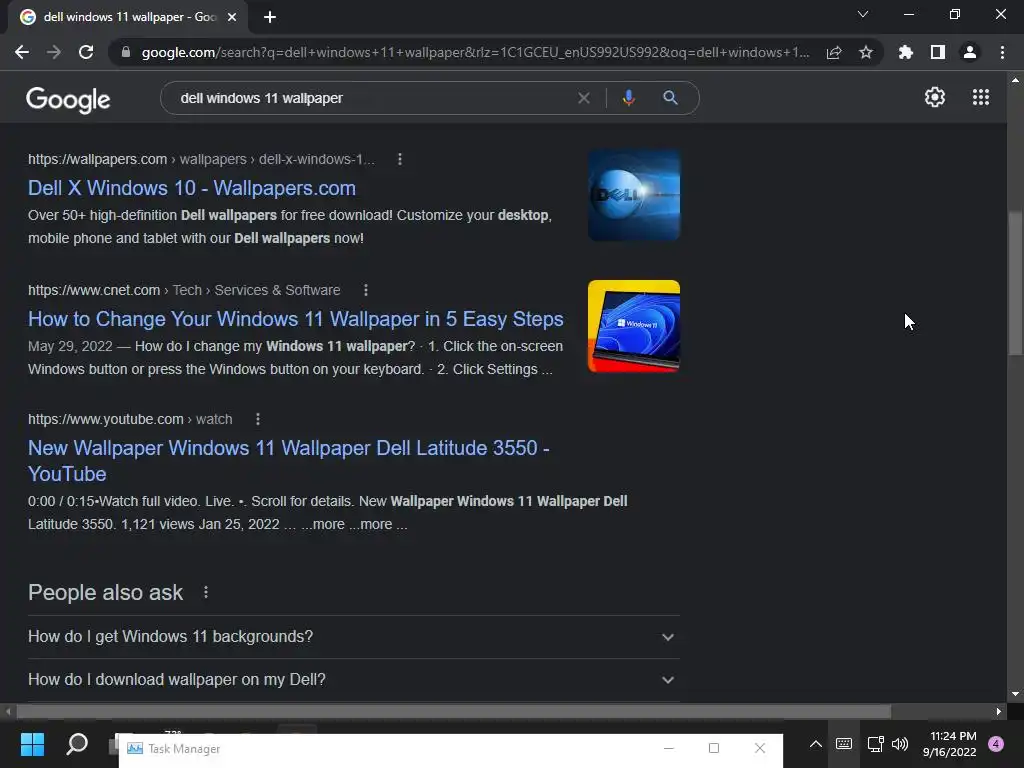Click the CNET Windows 11 laptop thumbnail

coord(634,326)
